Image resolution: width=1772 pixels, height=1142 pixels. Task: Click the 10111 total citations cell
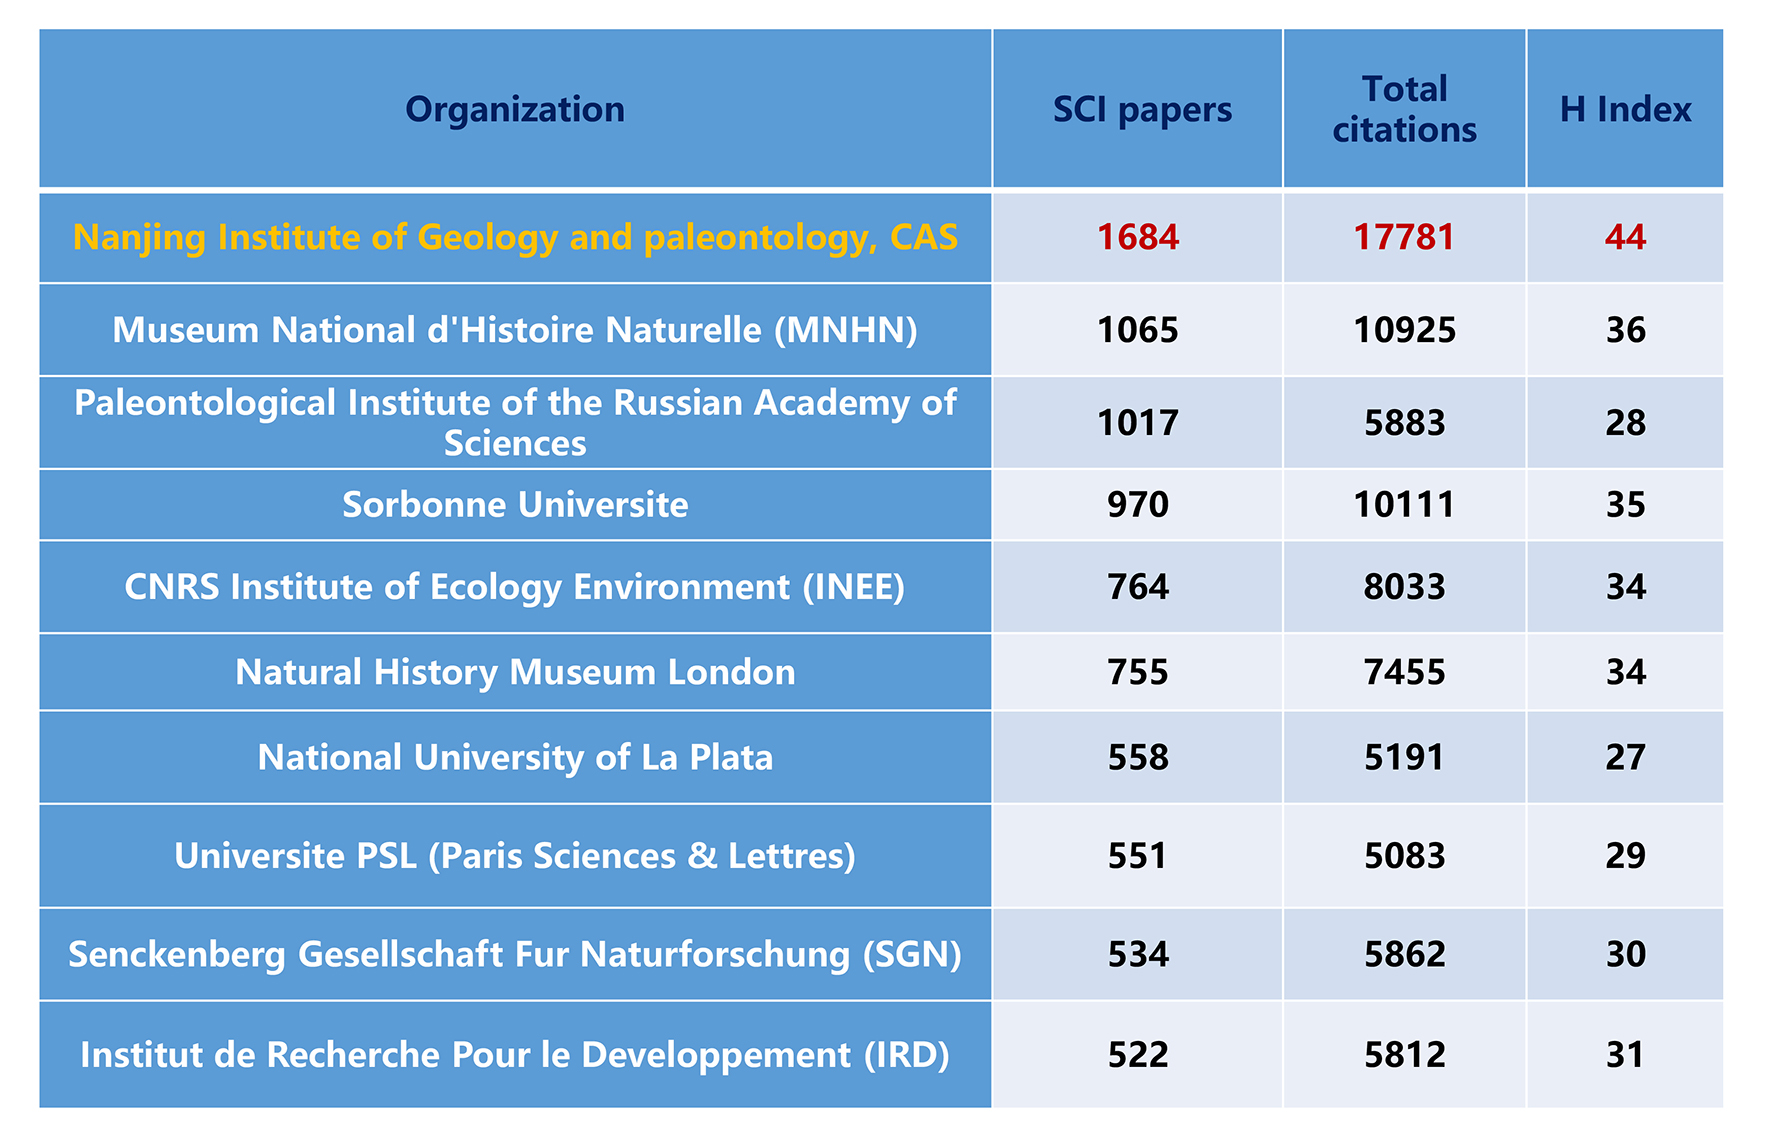[x=1404, y=504]
